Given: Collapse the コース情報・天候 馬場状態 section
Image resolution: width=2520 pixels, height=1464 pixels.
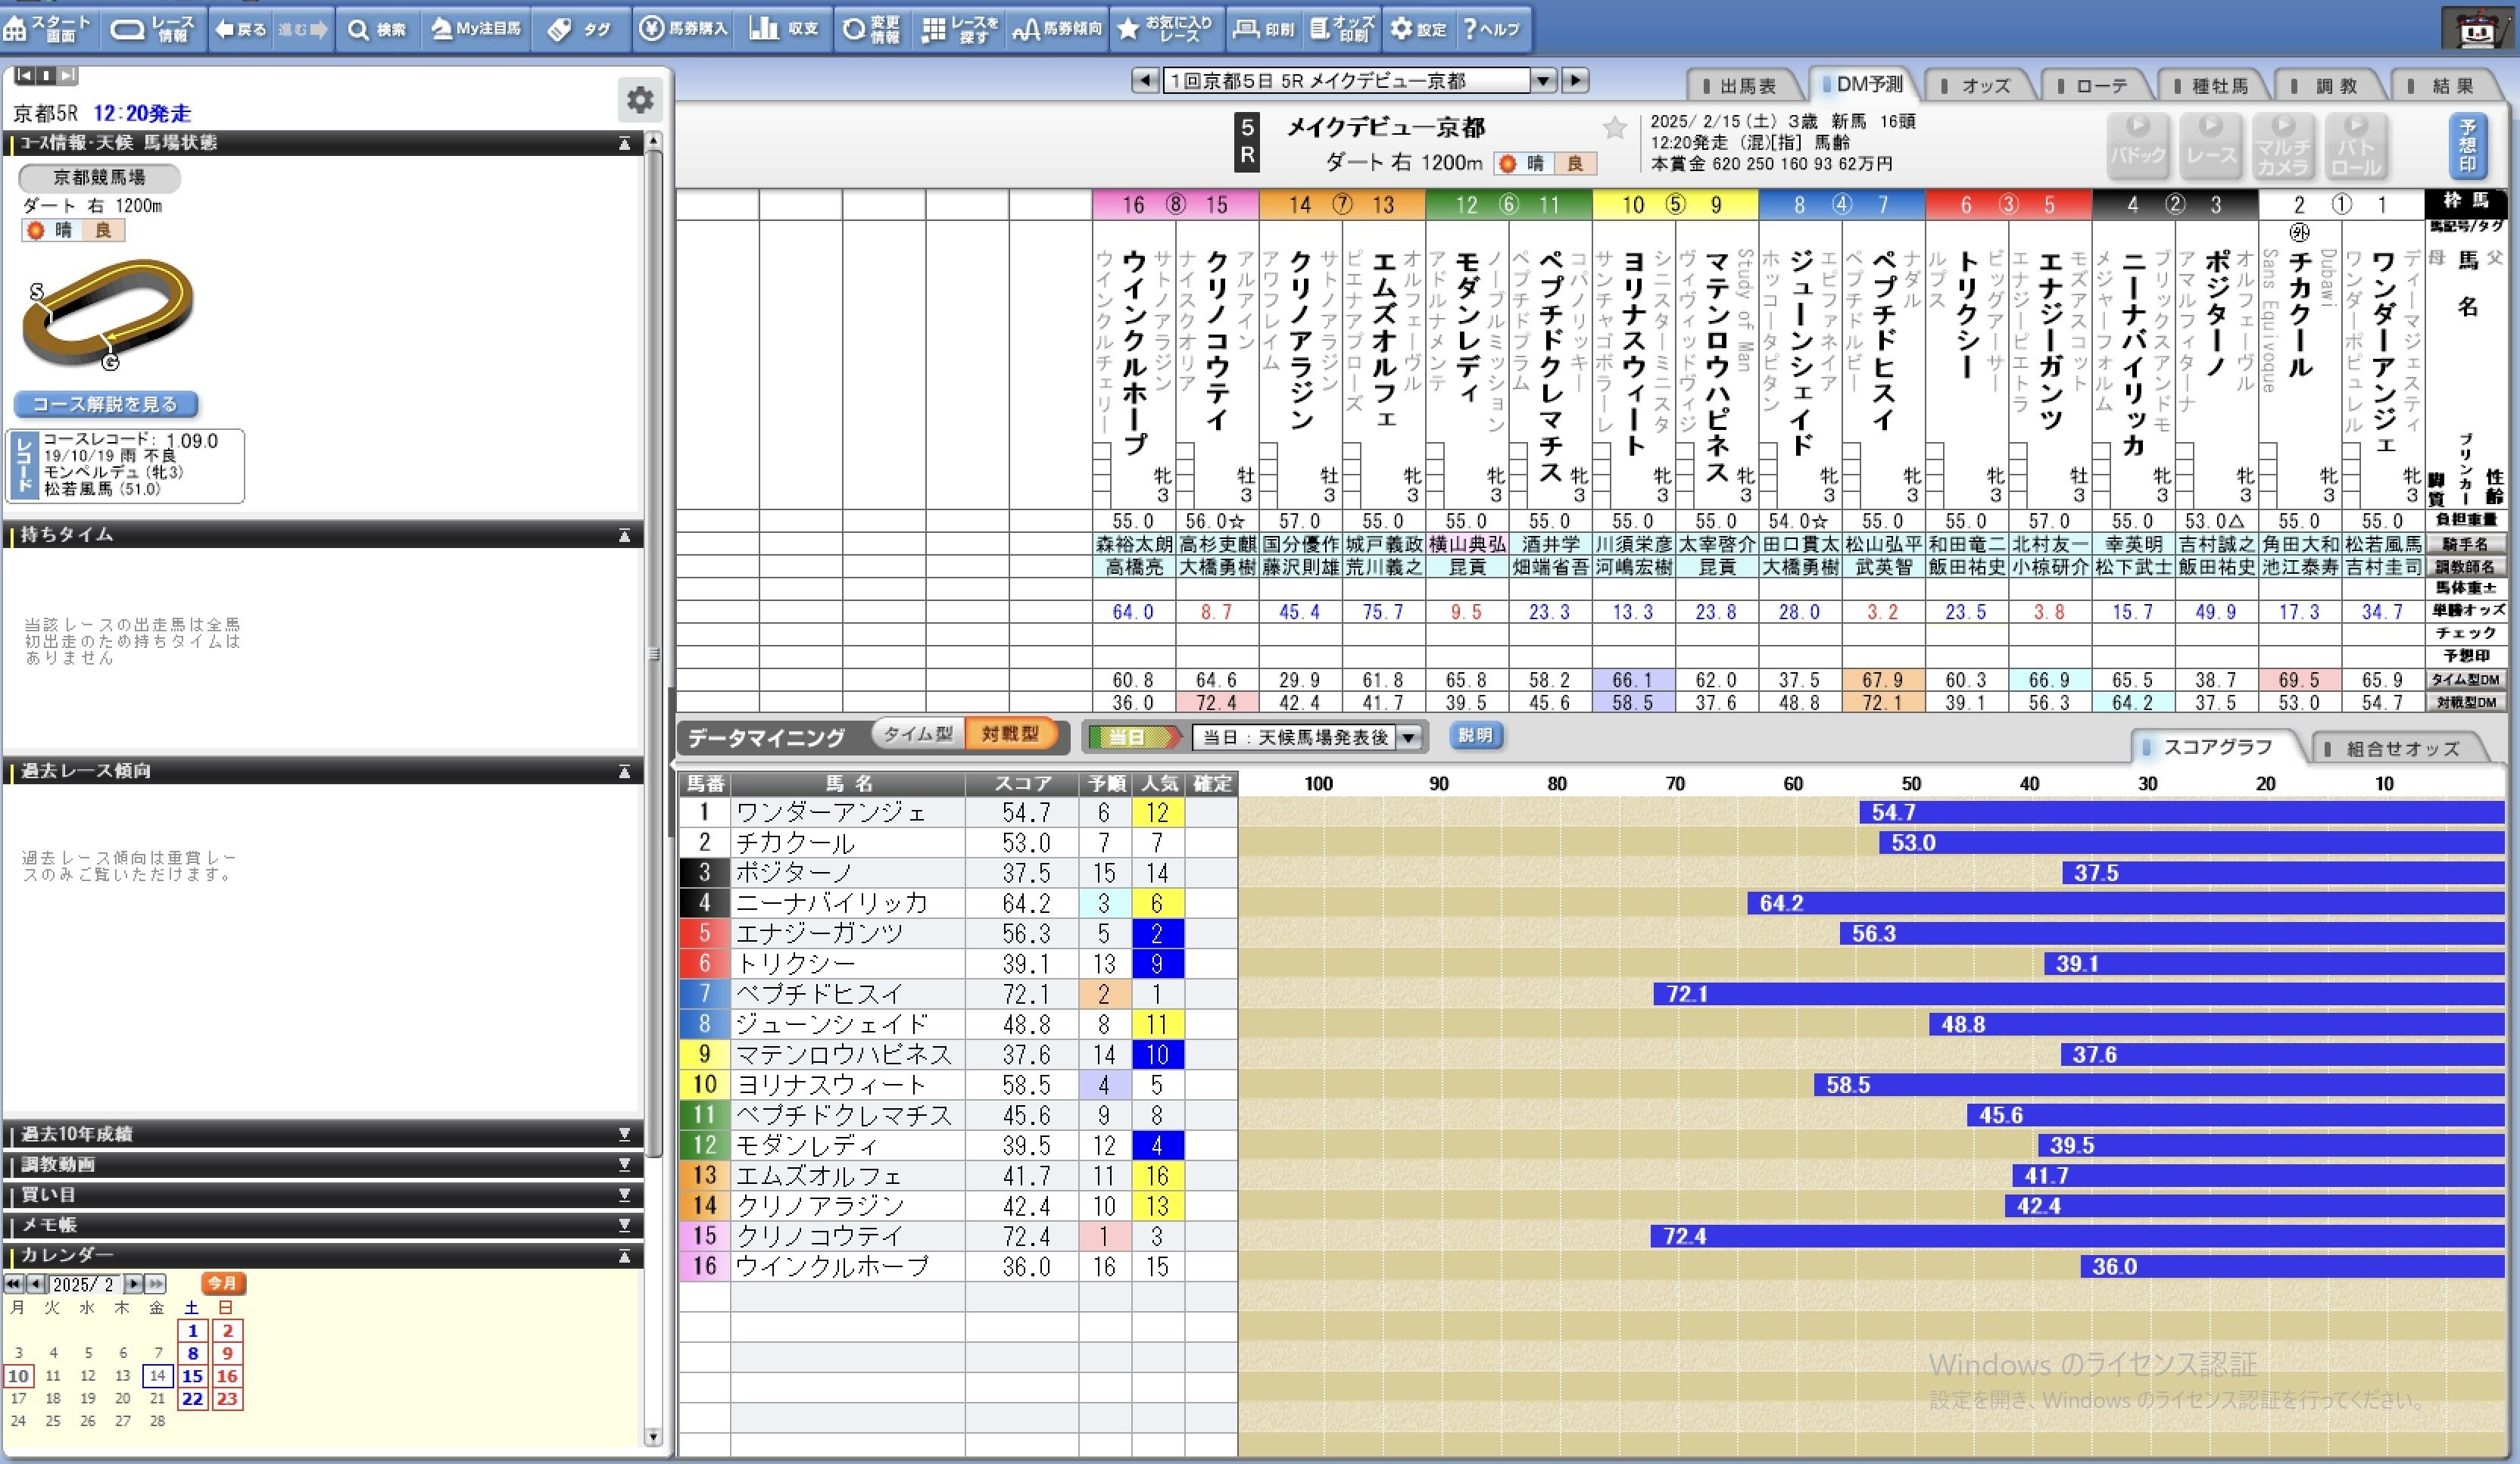Looking at the screenshot, I should pos(624,143).
